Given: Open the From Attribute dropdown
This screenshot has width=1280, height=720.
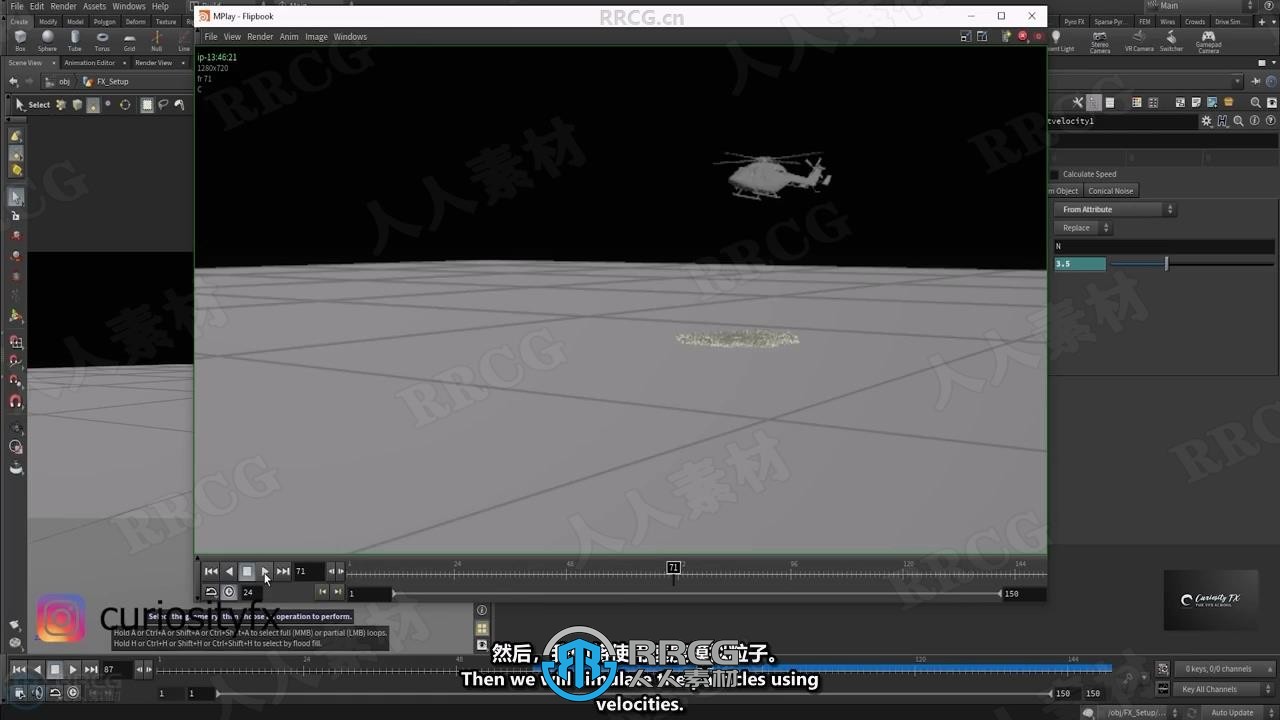Looking at the screenshot, I should coord(1115,209).
